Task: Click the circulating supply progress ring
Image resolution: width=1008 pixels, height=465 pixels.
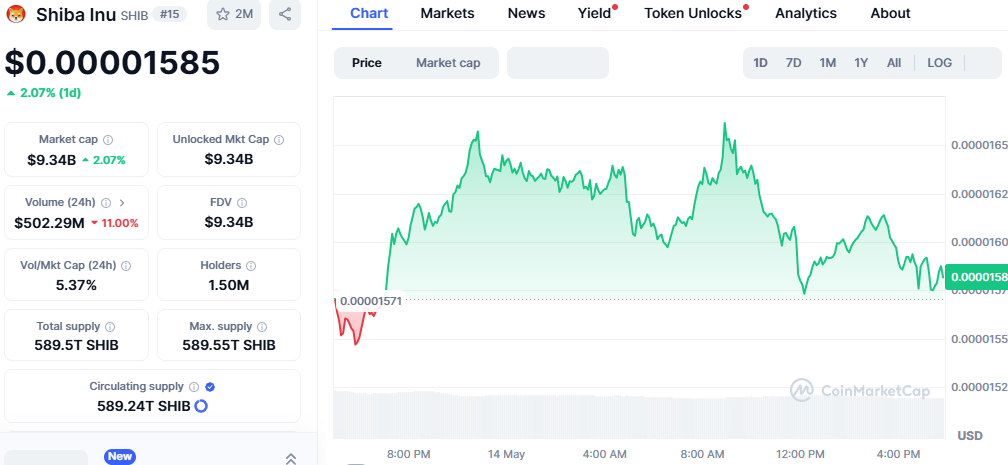Action: 201,406
